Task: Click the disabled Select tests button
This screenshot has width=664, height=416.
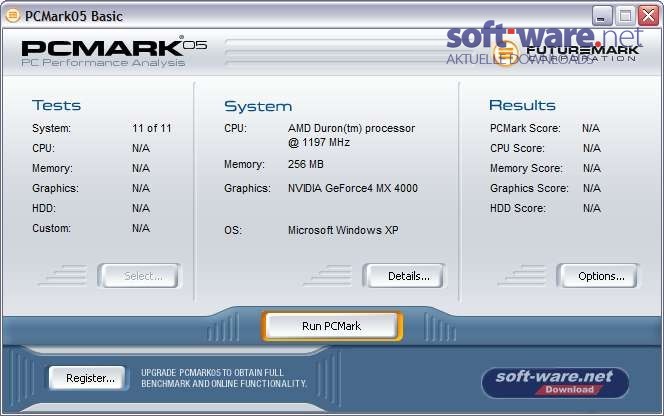Action: (x=139, y=276)
